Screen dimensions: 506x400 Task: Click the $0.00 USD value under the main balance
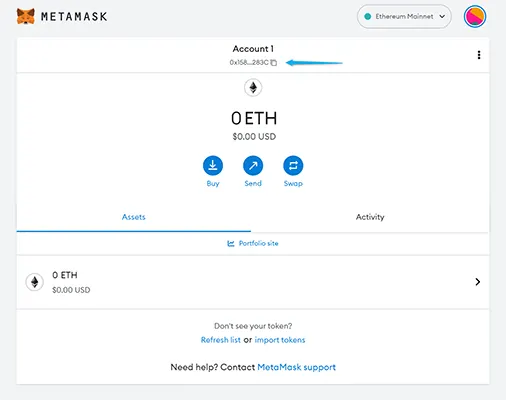[x=254, y=137]
